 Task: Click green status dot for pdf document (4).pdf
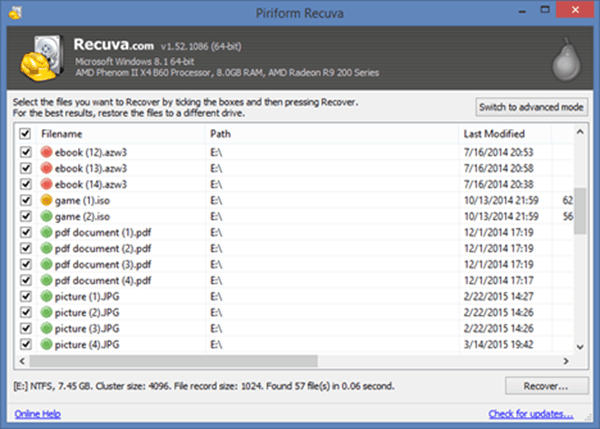pyautogui.click(x=46, y=281)
